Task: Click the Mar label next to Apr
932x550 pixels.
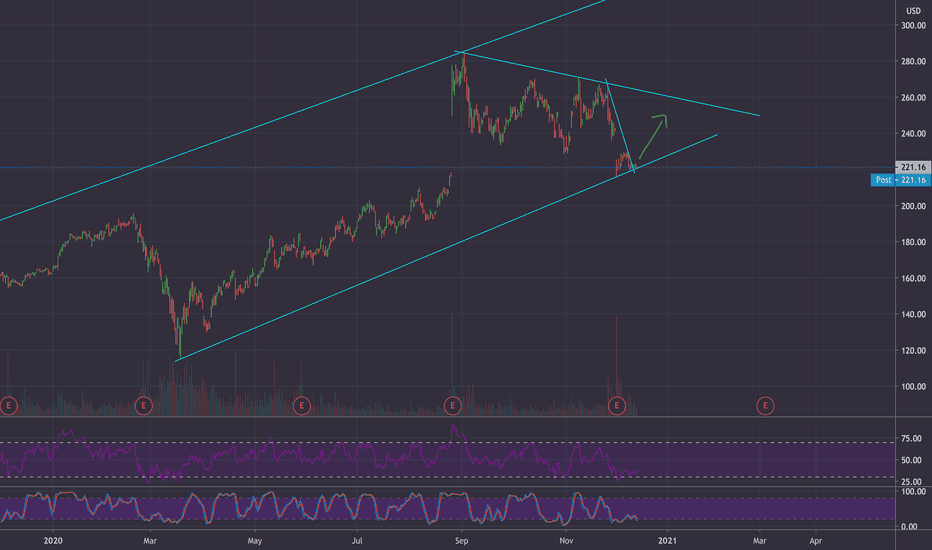Action: (759, 540)
